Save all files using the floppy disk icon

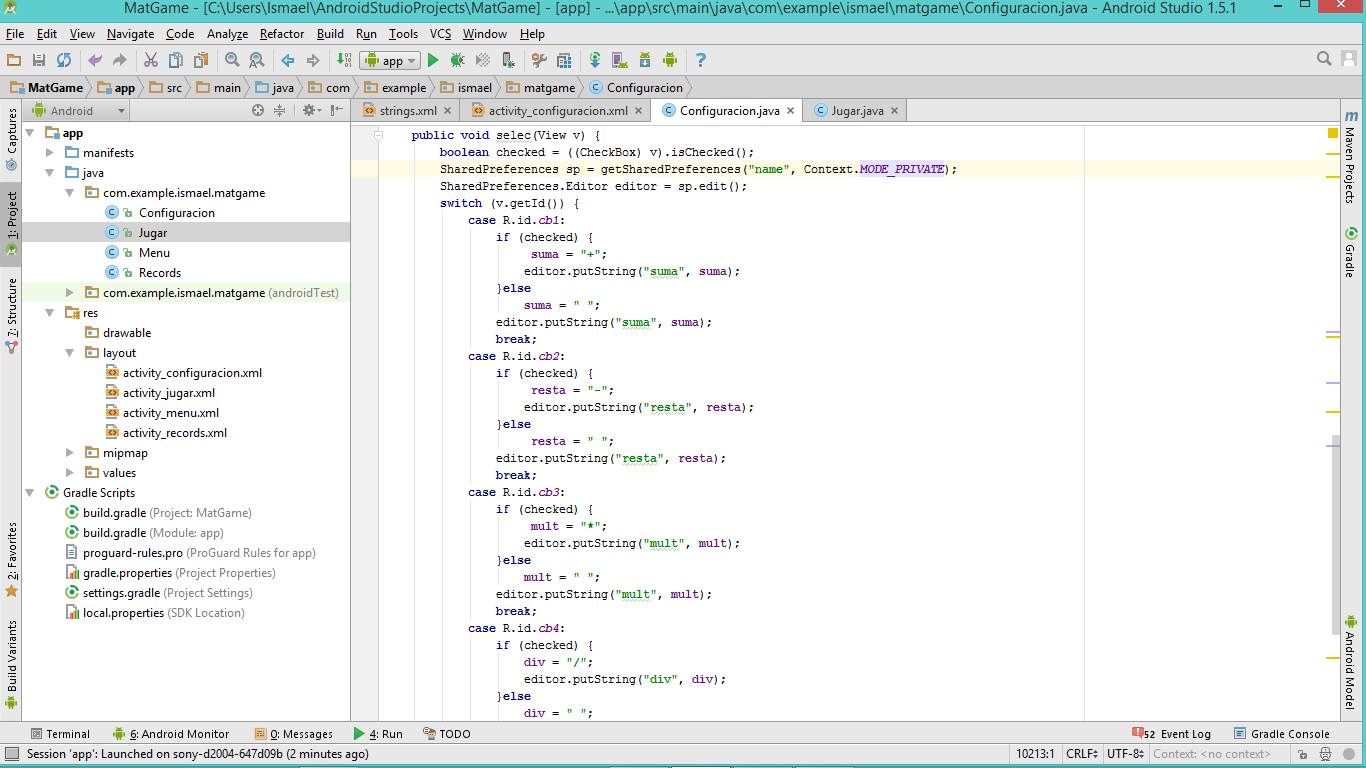click(39, 60)
